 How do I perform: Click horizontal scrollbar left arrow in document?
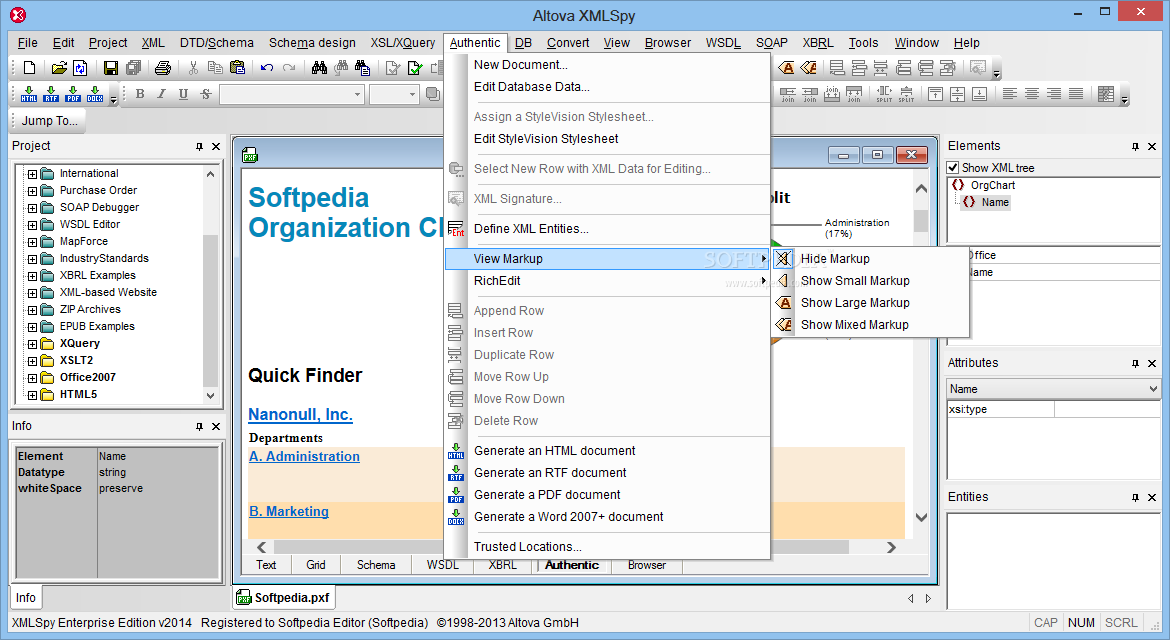[261, 548]
